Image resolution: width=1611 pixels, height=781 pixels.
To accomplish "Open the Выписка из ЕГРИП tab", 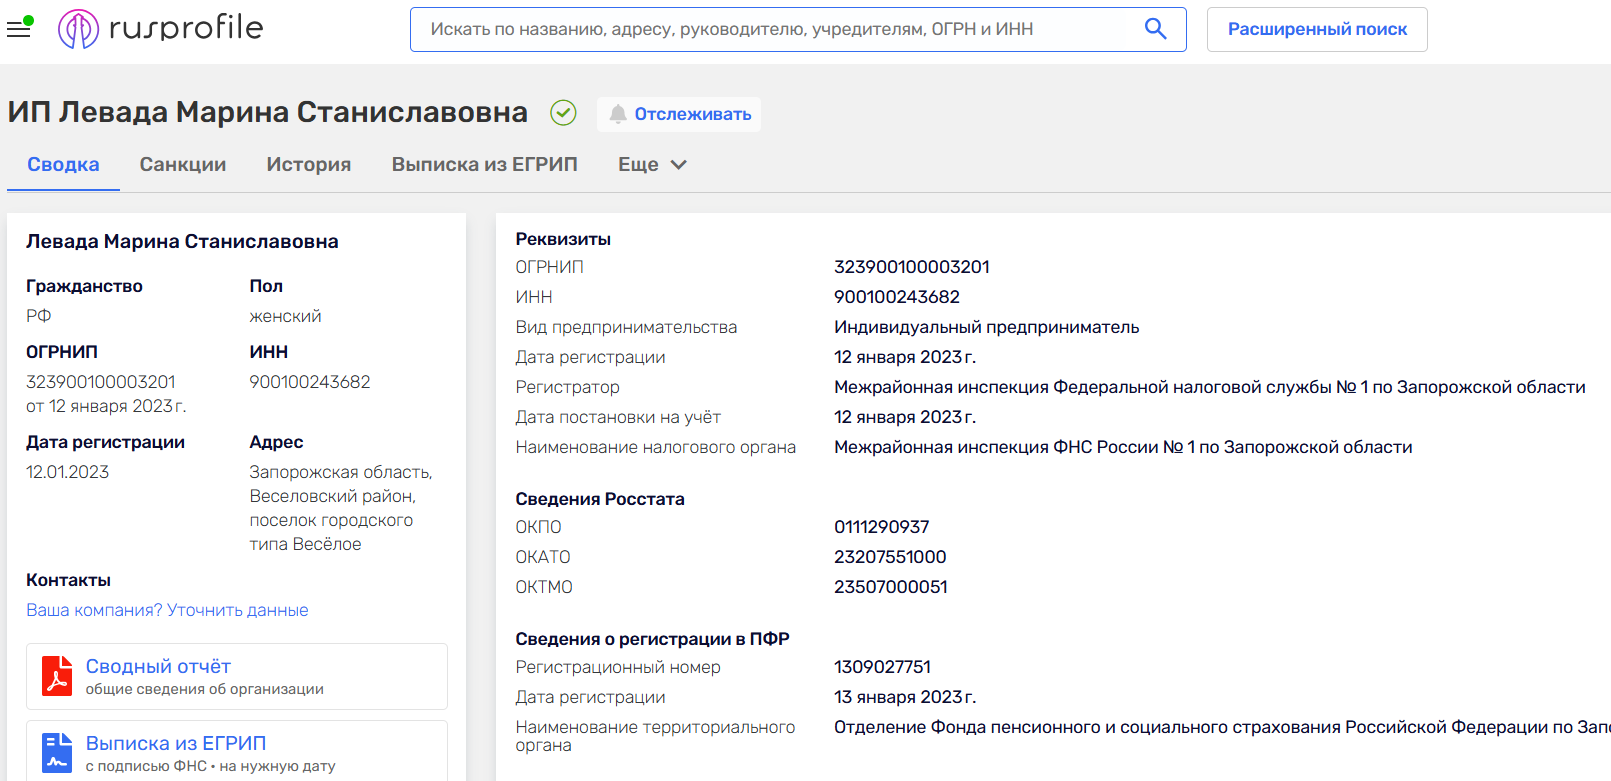I will pyautogui.click(x=485, y=165).
